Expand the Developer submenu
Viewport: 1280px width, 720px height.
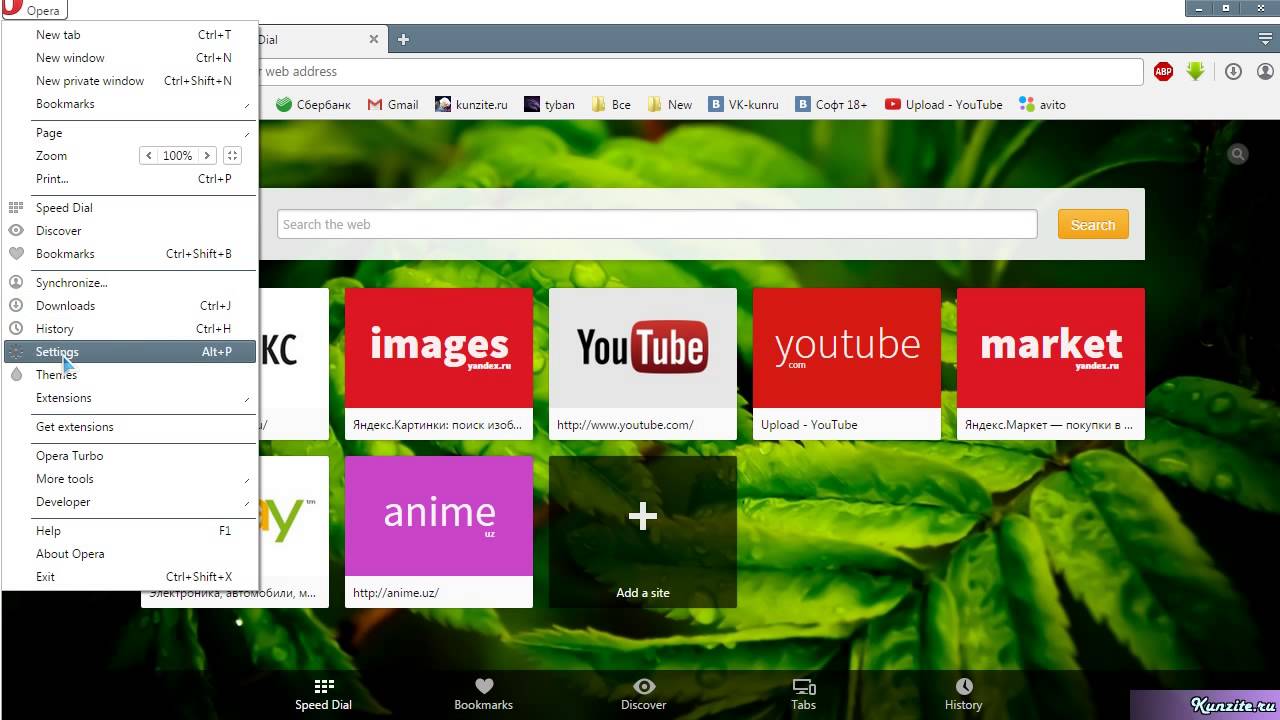[130, 502]
